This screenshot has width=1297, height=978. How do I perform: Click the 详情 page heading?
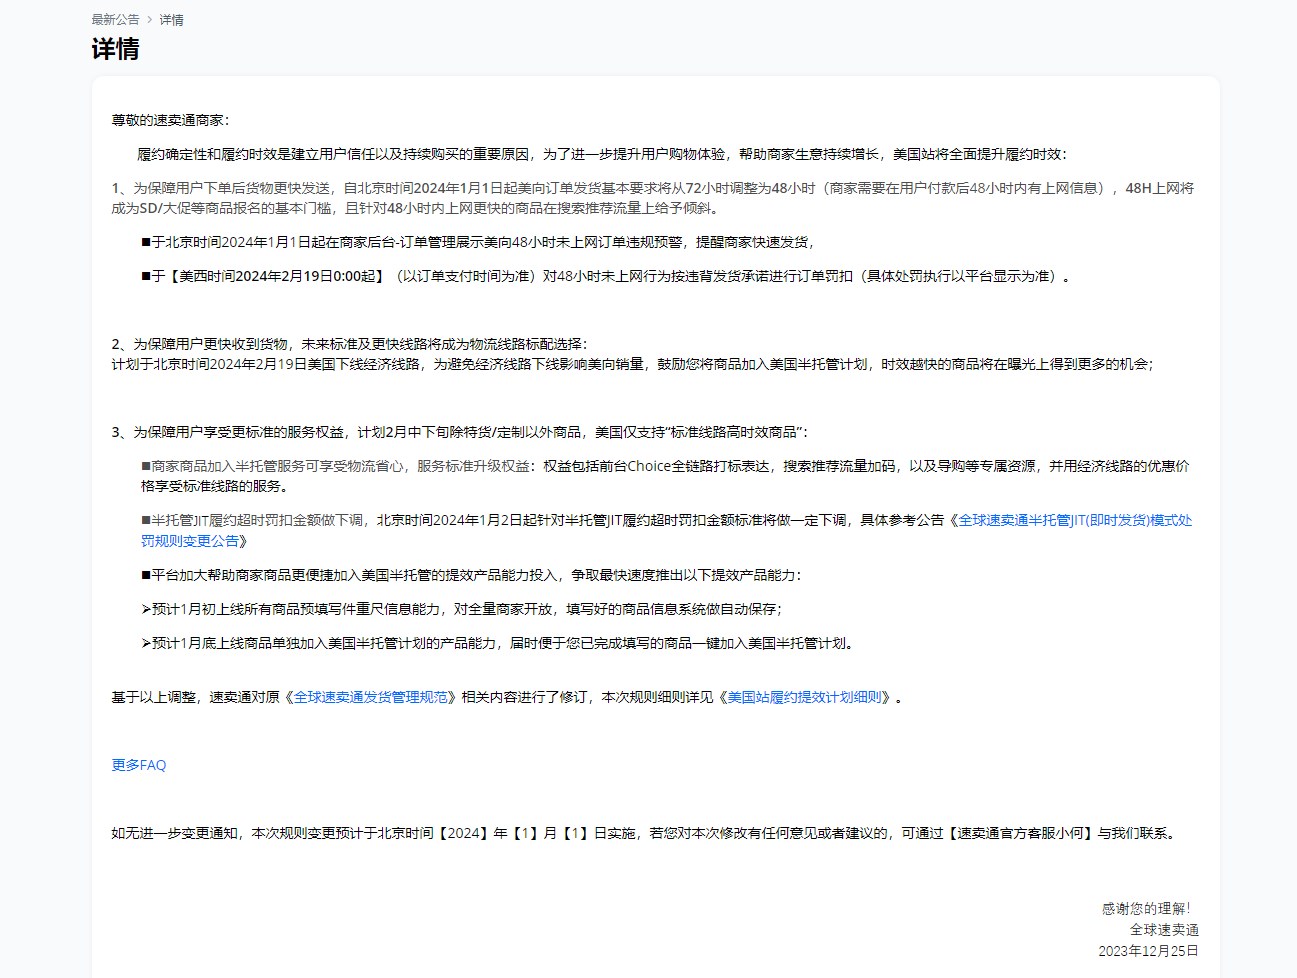pyautogui.click(x=116, y=49)
